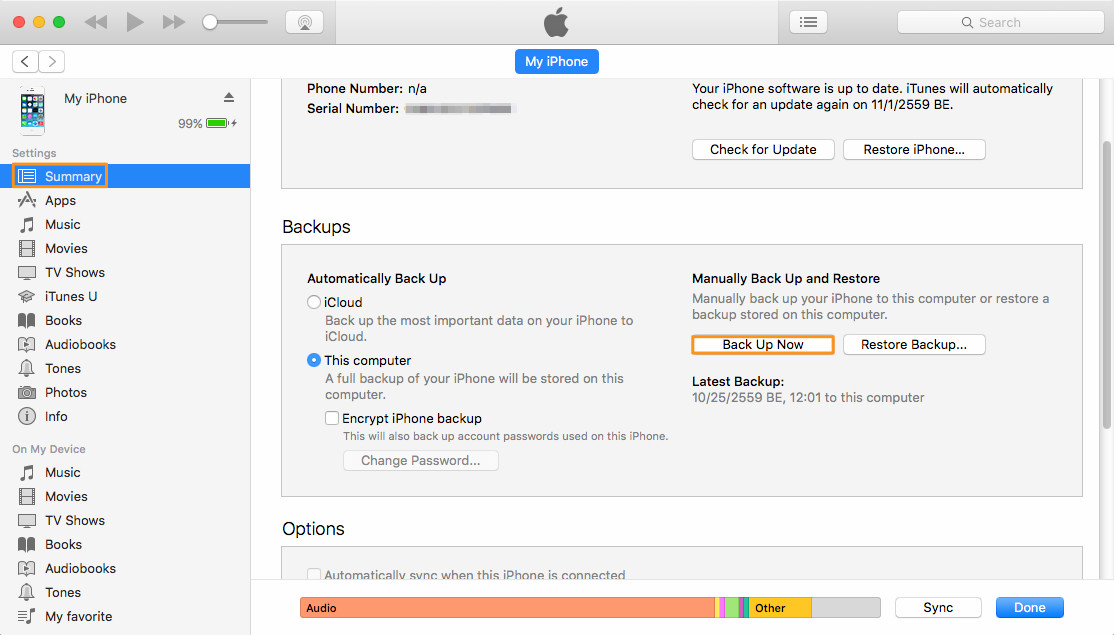Click the Other segment of storage bar
1114x635 pixels.
[x=779, y=608]
